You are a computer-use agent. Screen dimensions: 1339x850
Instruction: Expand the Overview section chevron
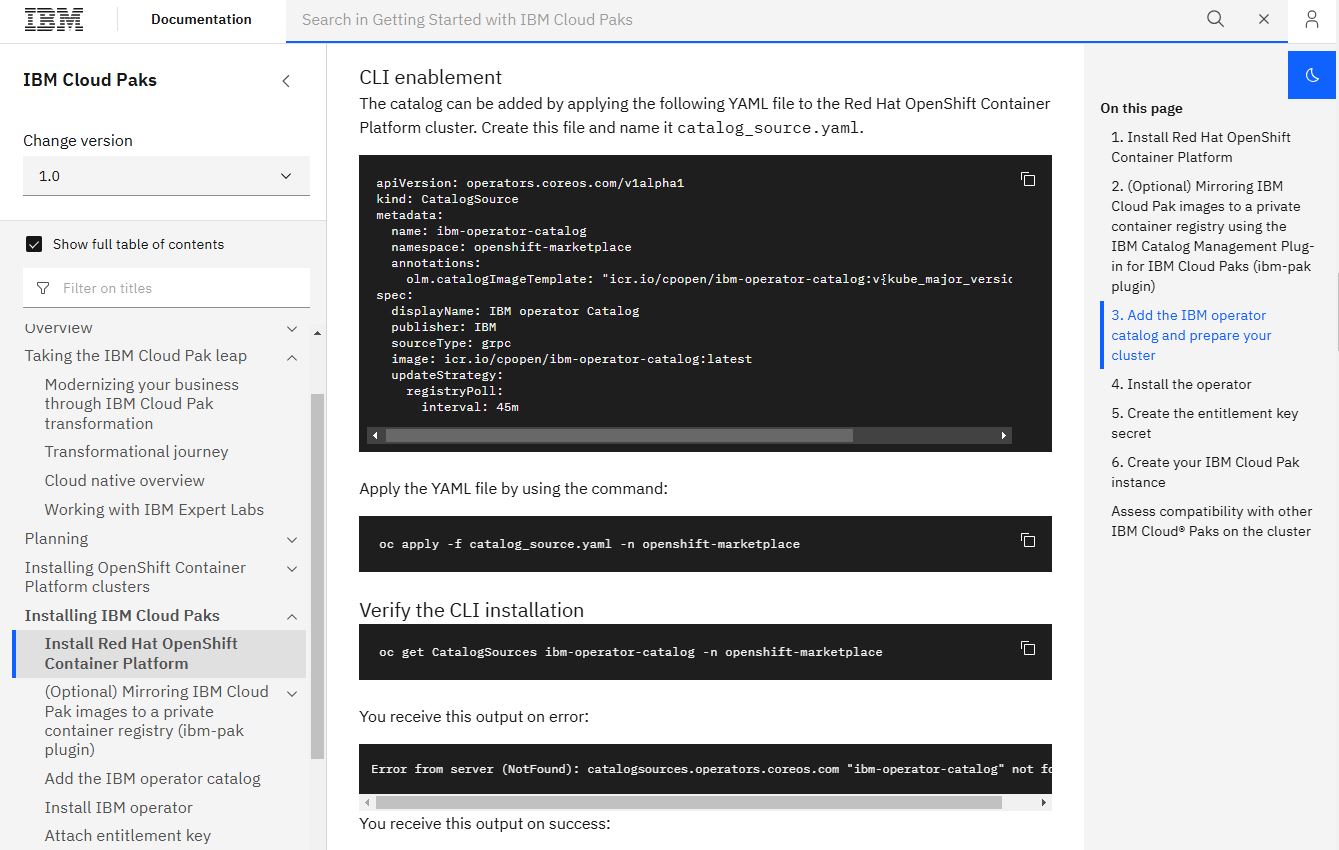tap(292, 328)
